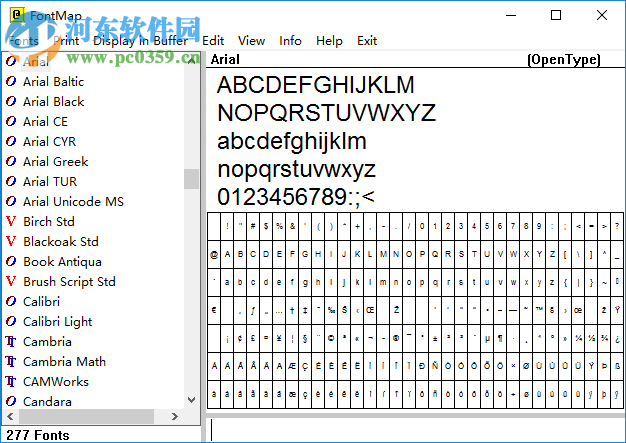Open the View menu

252,41
